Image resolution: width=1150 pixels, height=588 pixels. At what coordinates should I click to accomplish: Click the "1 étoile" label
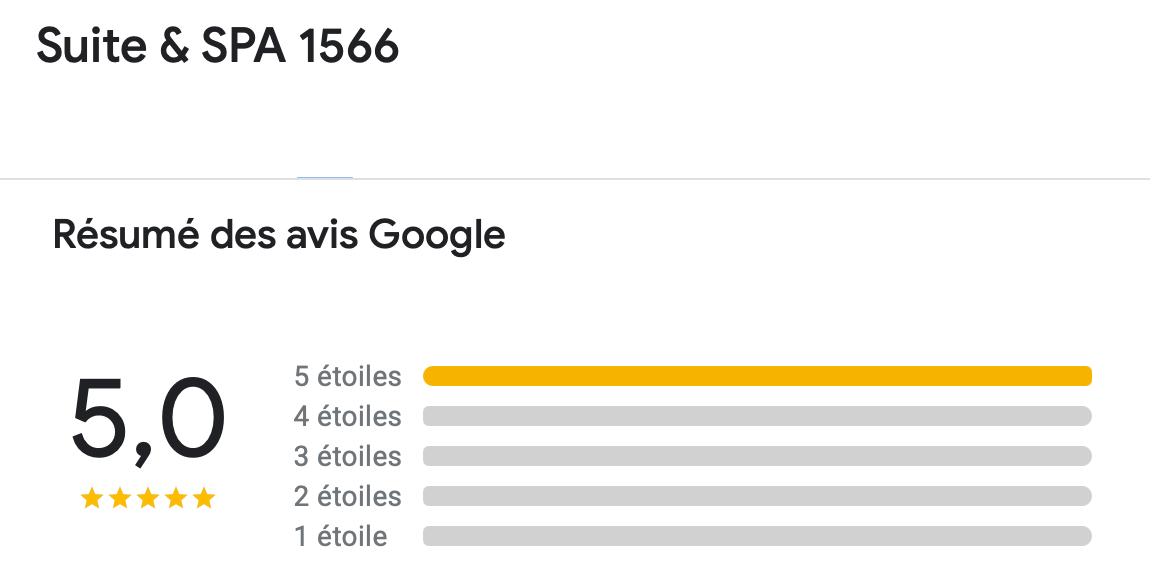point(340,536)
